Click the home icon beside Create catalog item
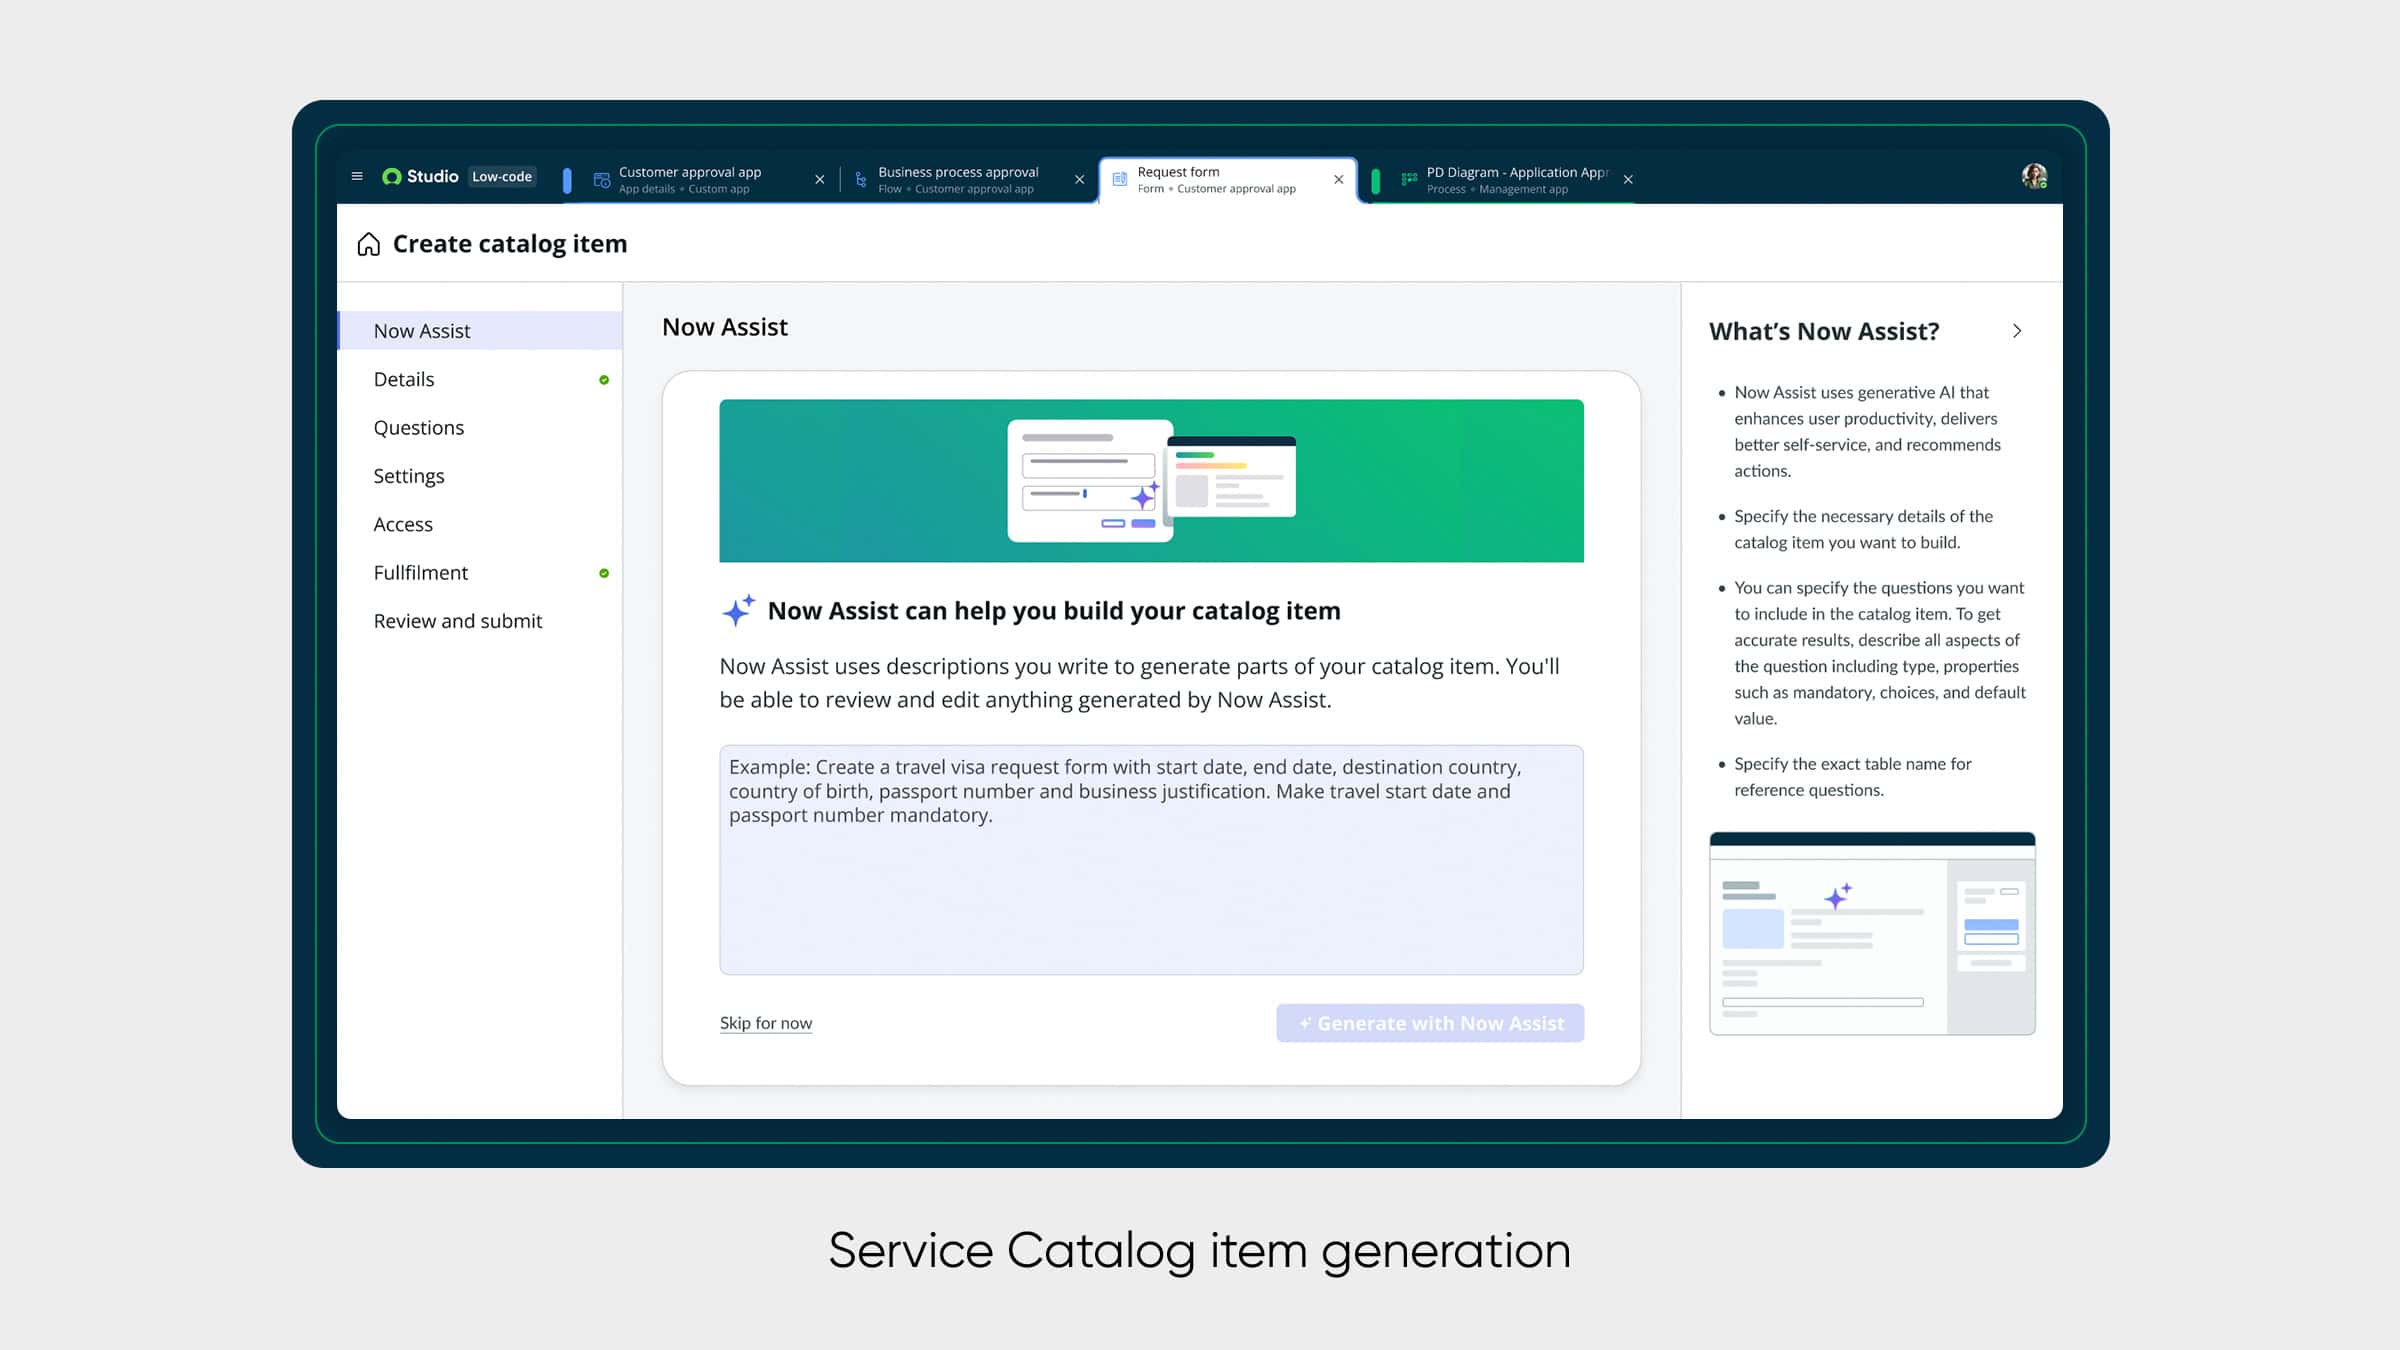The width and height of the screenshot is (2400, 1350). coord(368,244)
